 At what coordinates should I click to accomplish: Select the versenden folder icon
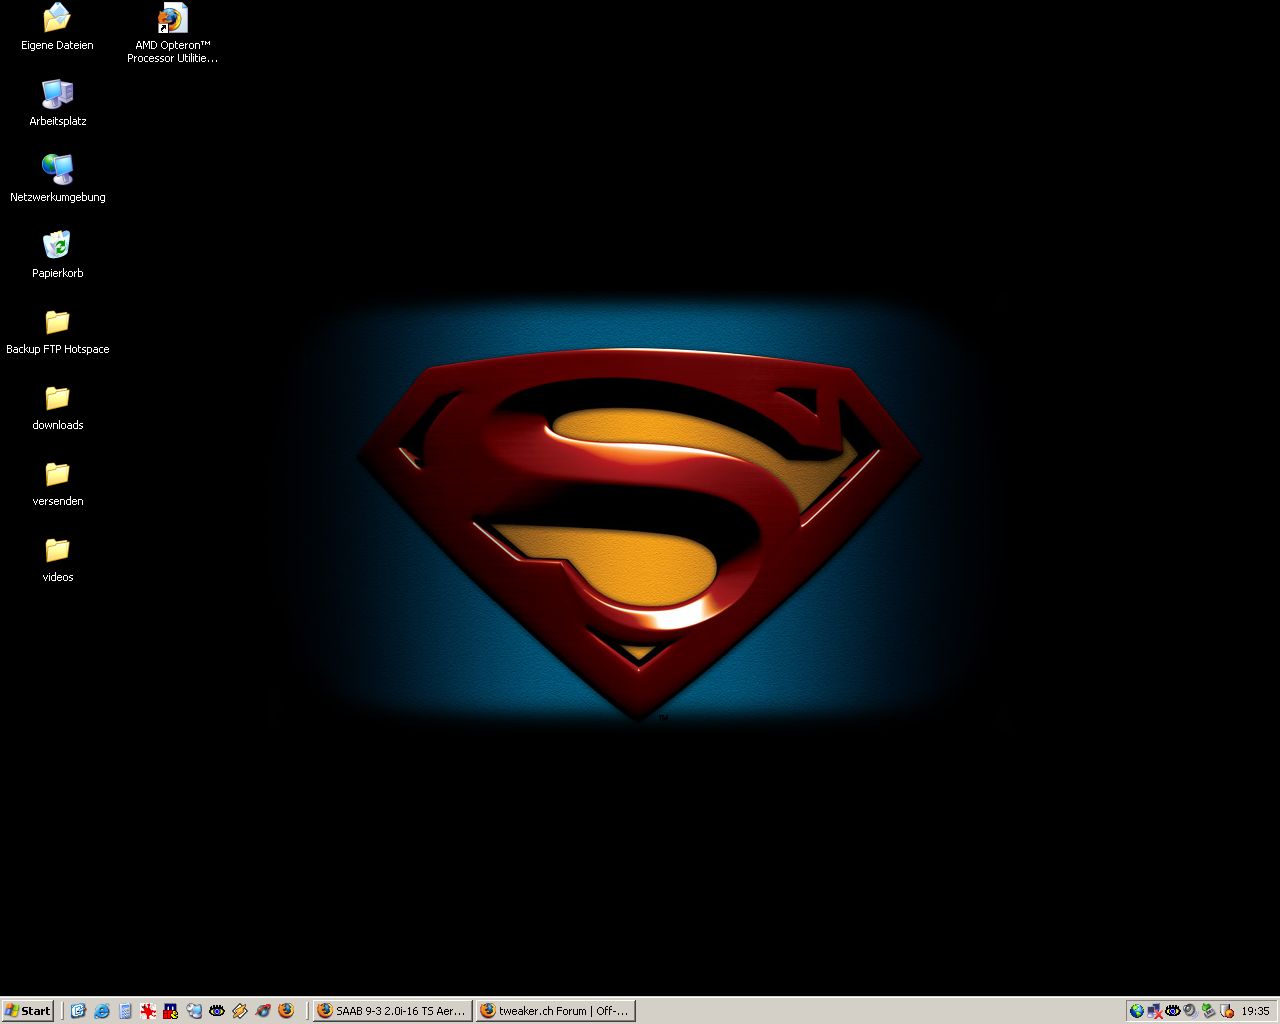[x=57, y=475]
